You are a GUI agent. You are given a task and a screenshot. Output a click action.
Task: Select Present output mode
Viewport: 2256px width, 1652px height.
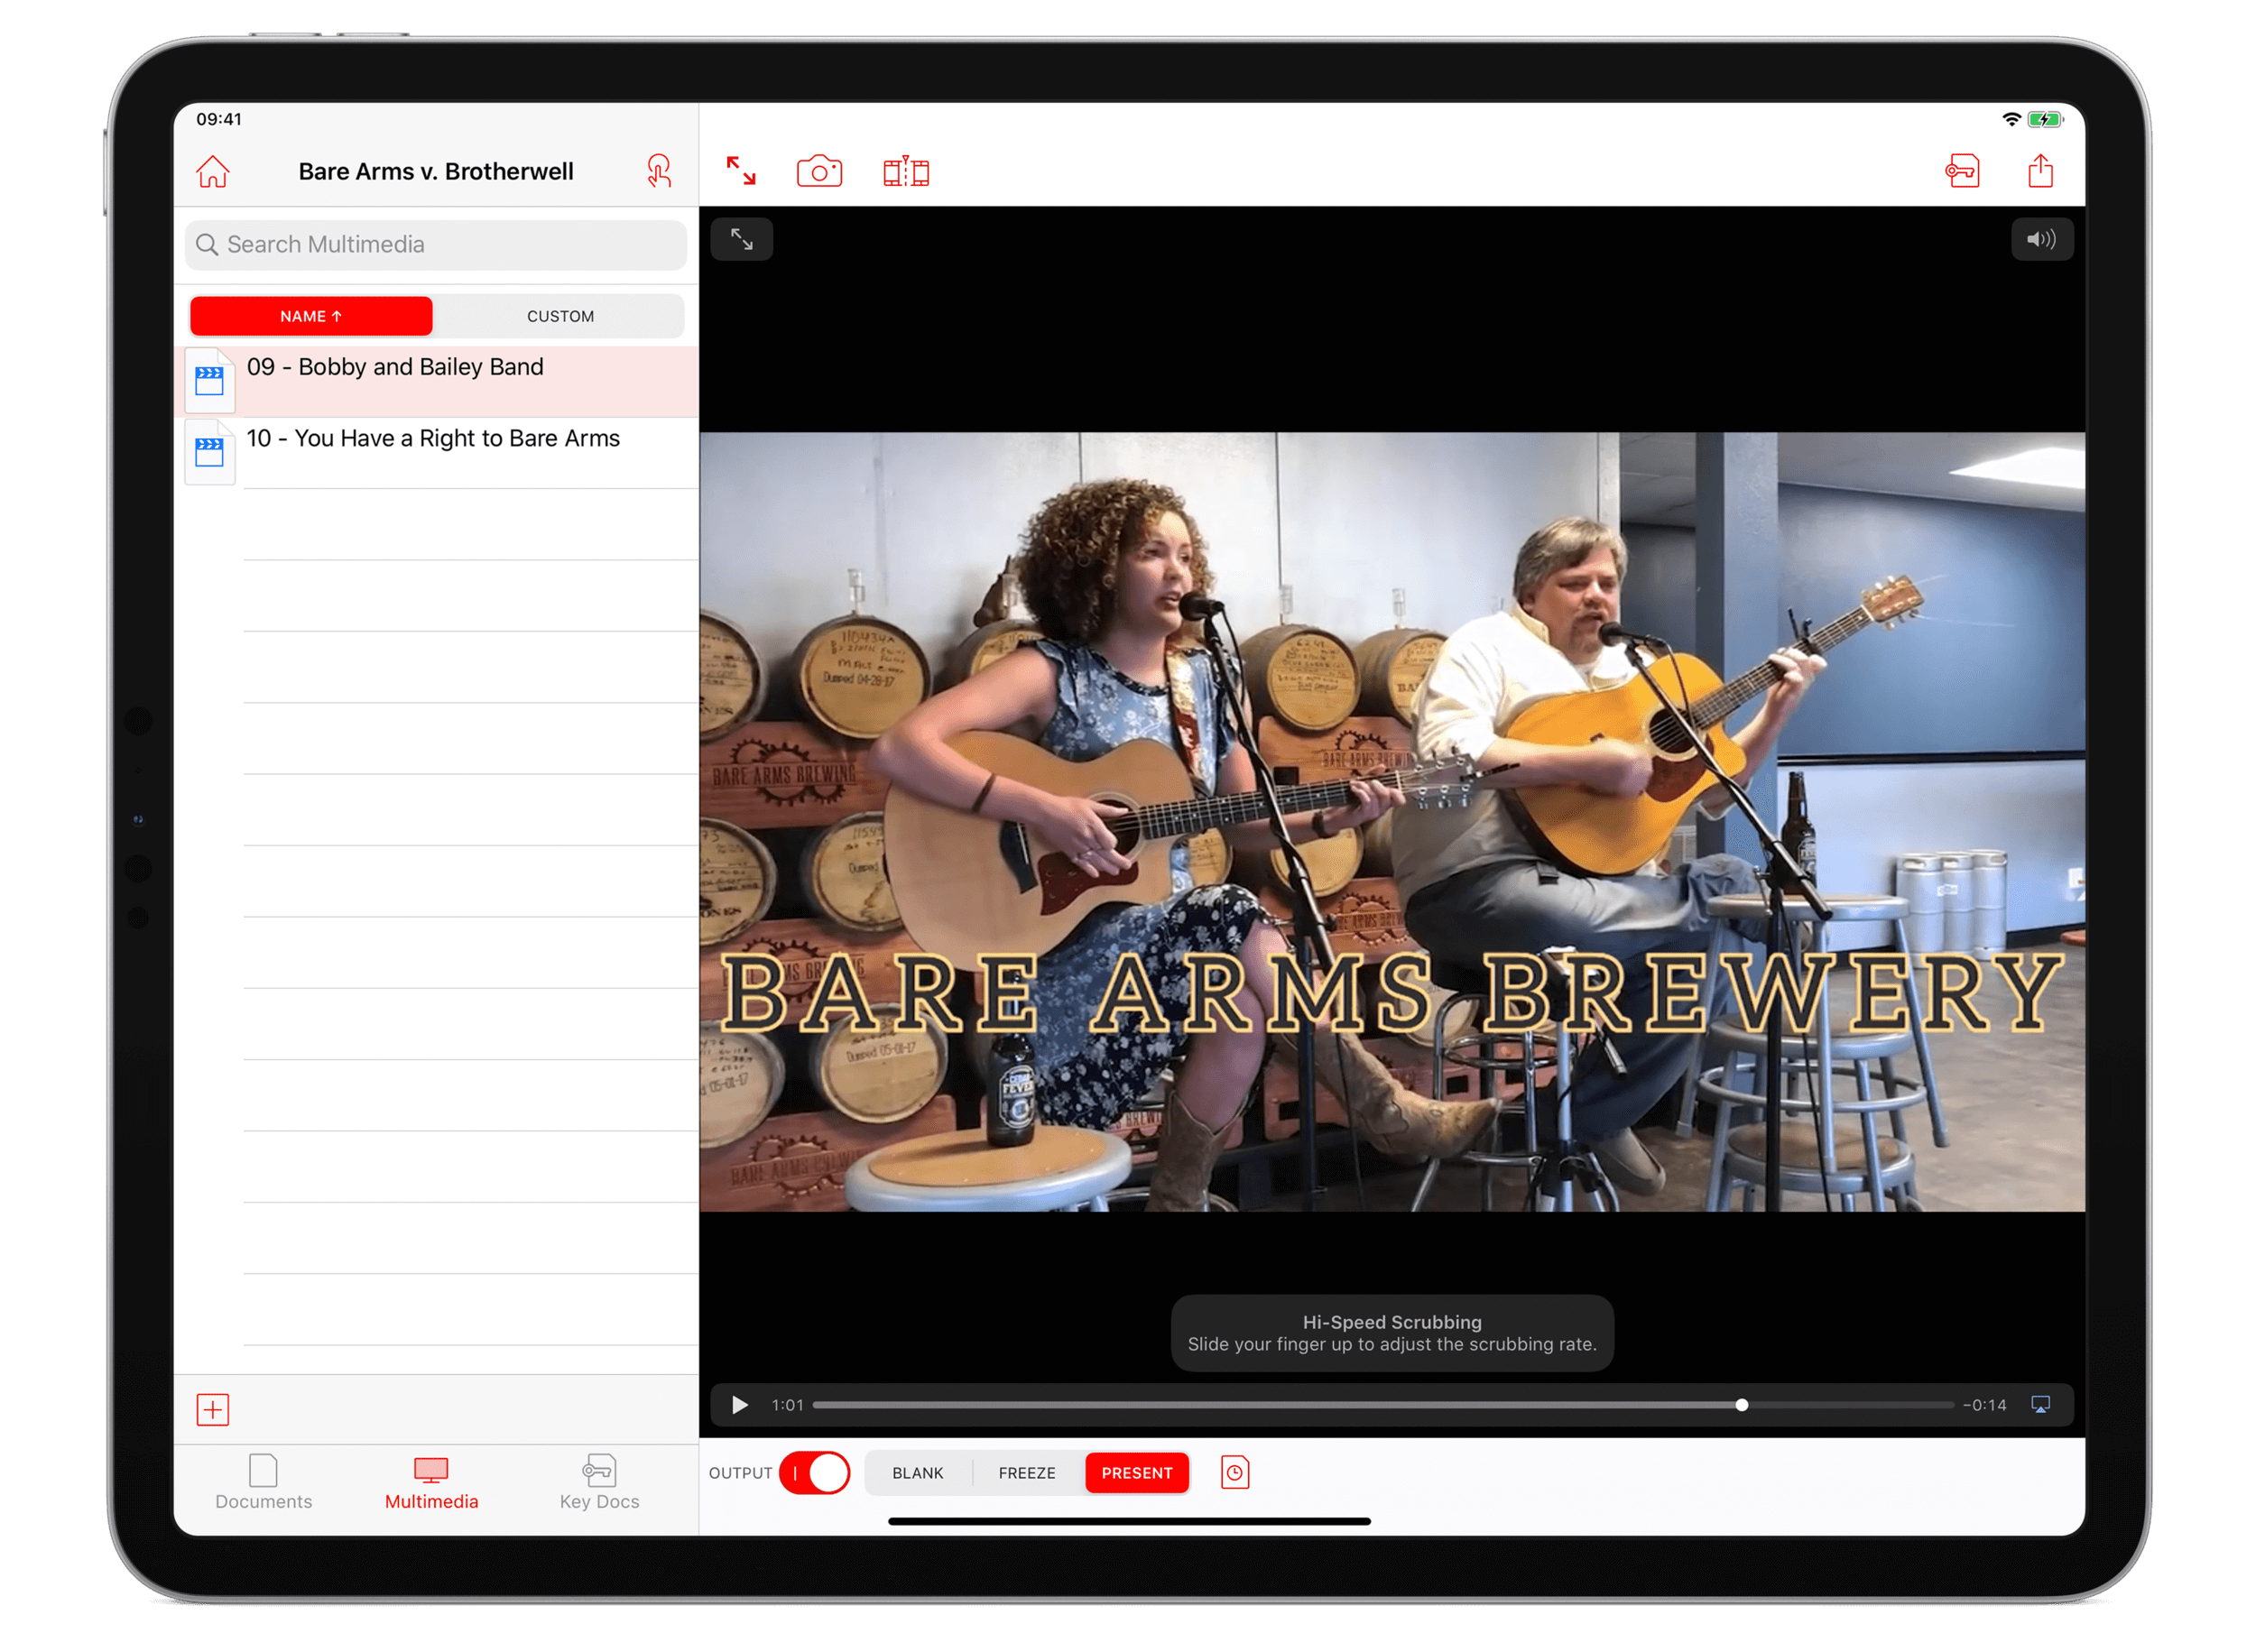click(1137, 1473)
